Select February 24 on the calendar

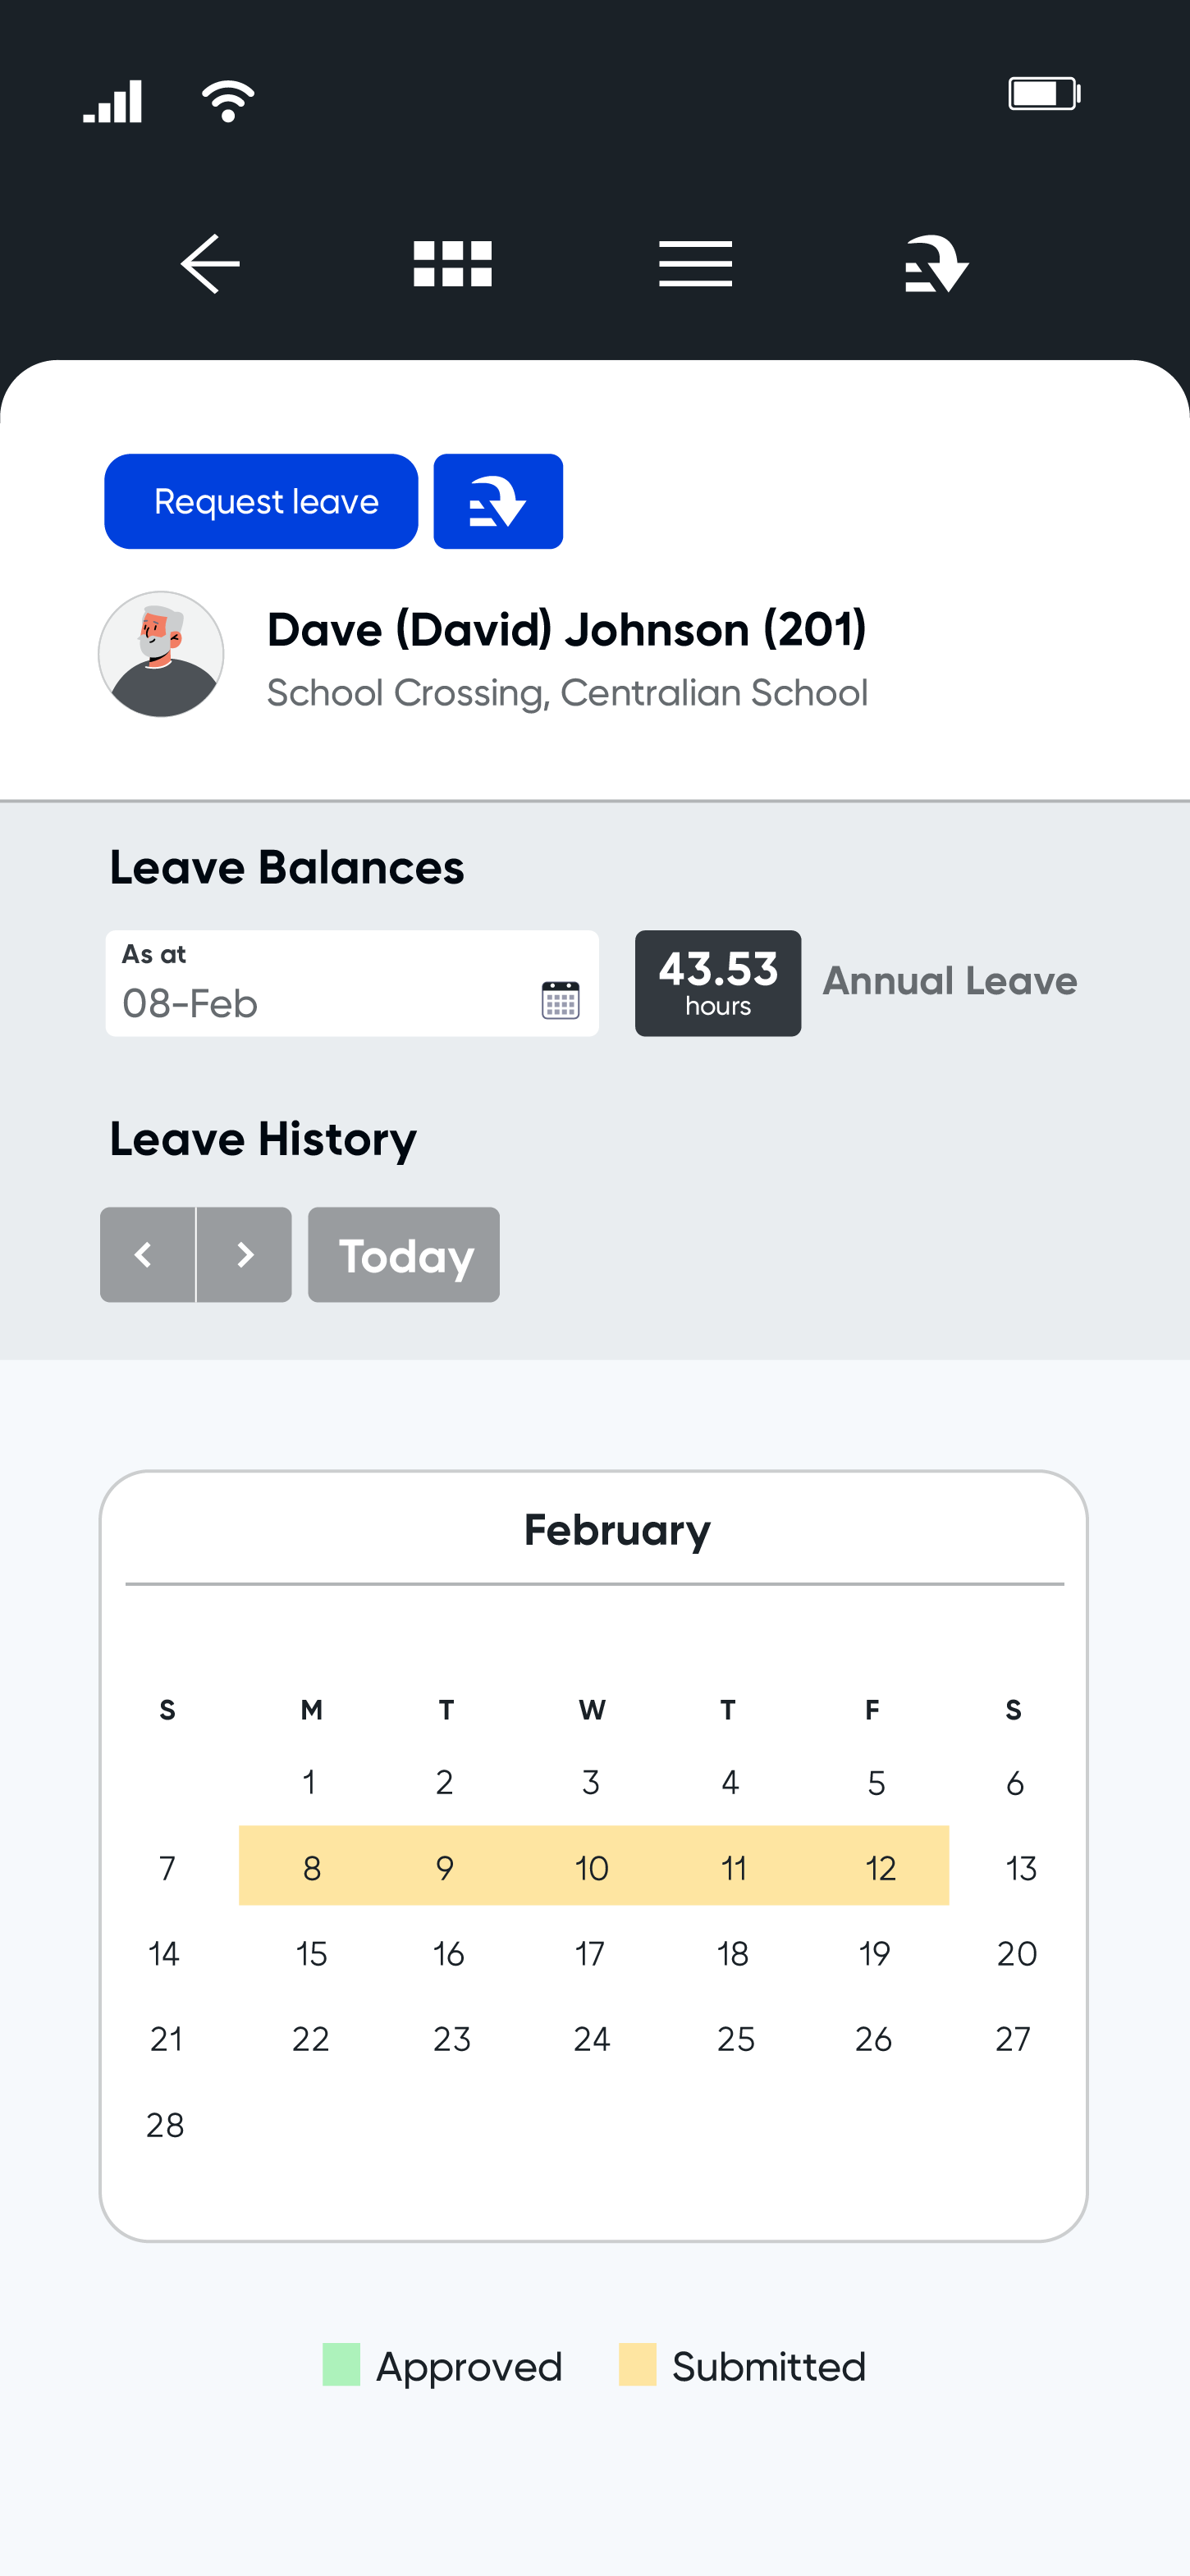[x=592, y=2039]
